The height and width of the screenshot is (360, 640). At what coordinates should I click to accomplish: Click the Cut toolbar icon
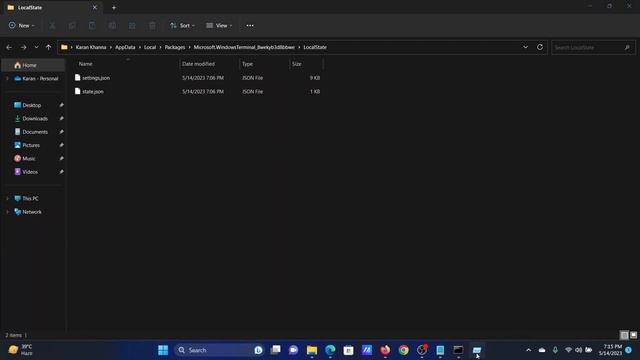52,26
